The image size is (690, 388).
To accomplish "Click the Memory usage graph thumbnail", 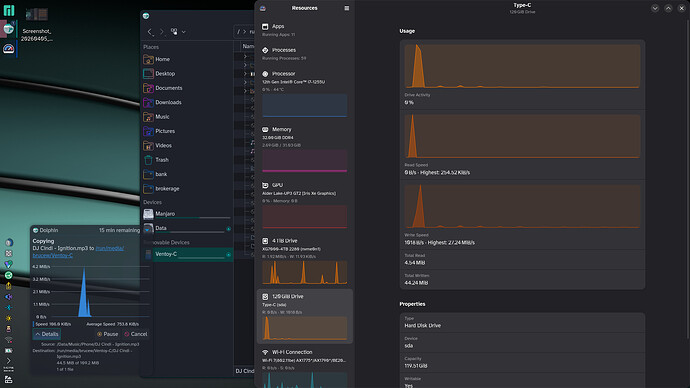I will point(304,161).
